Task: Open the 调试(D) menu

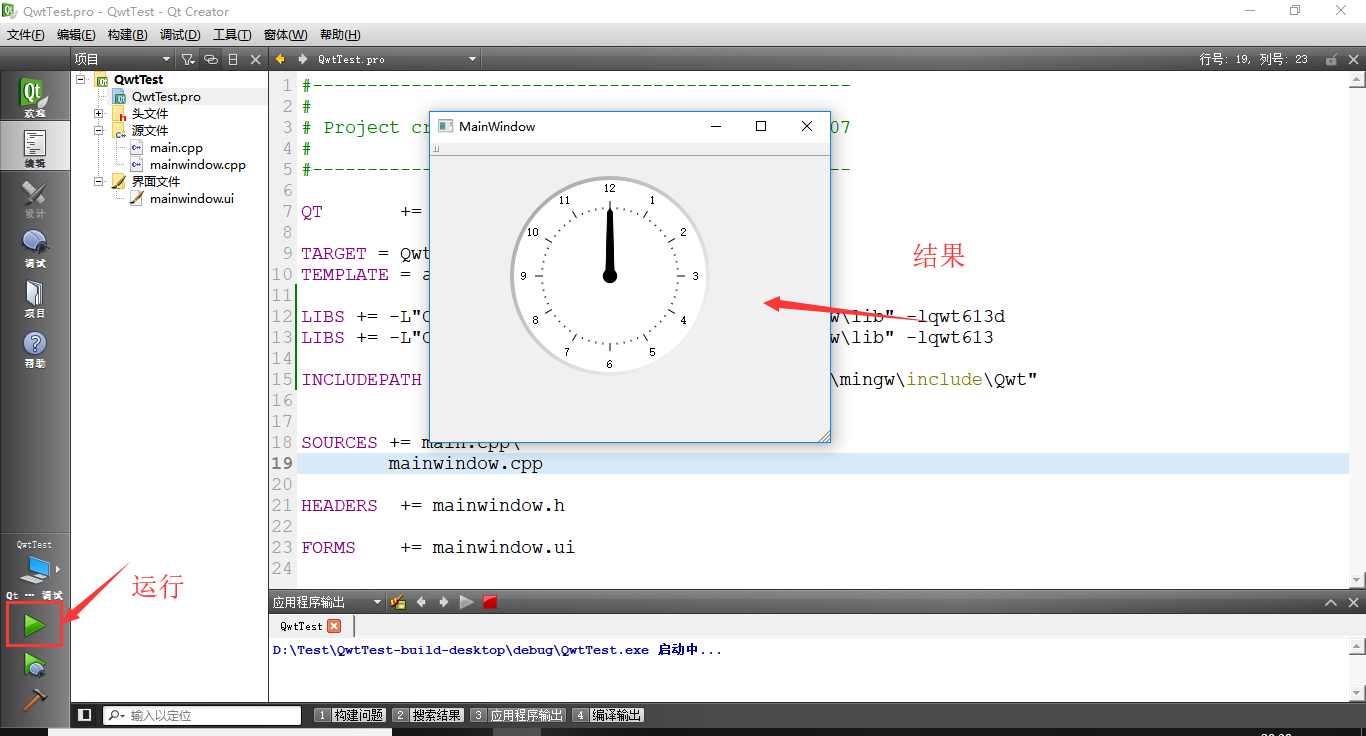Action: click(180, 34)
